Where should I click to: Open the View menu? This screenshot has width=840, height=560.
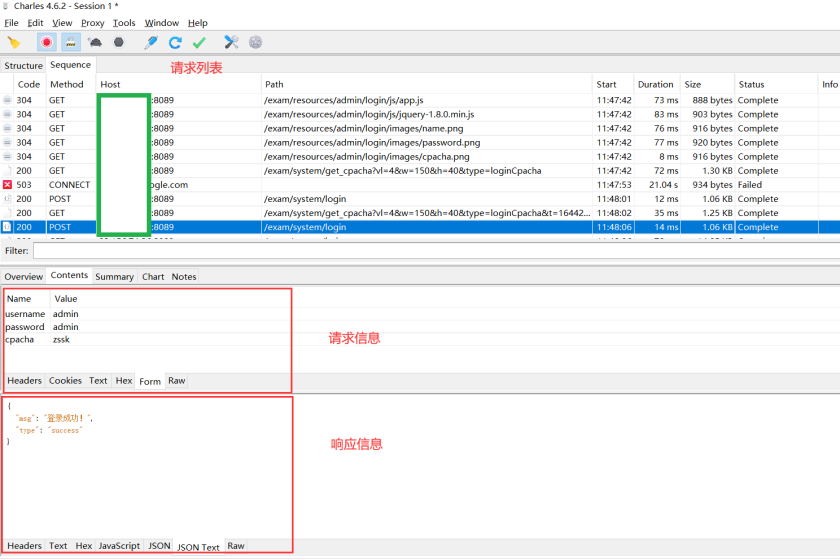coord(62,23)
